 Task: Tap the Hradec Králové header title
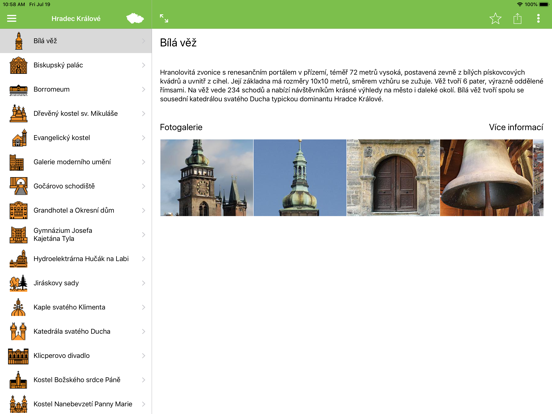click(x=76, y=19)
